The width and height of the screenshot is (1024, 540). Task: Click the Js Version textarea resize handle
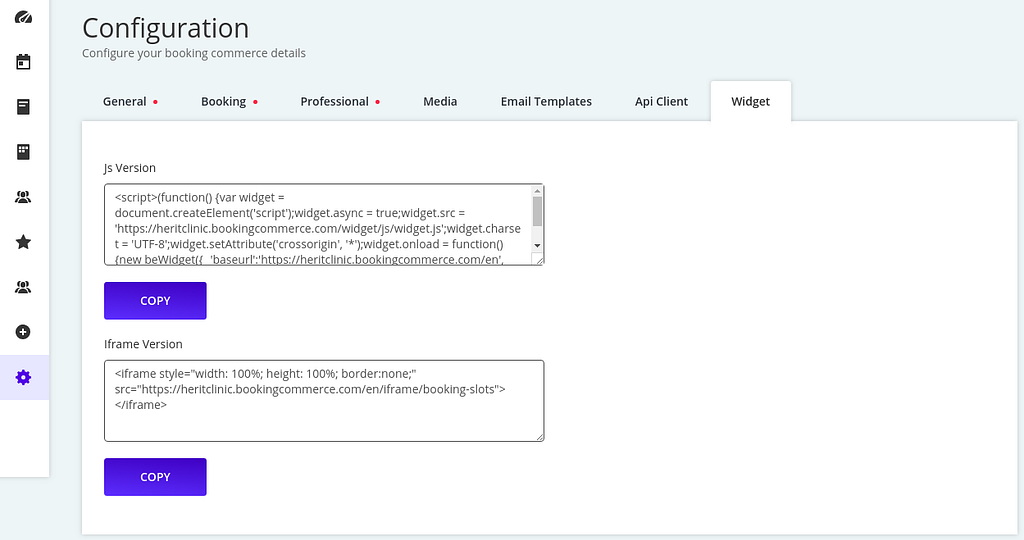click(x=539, y=260)
